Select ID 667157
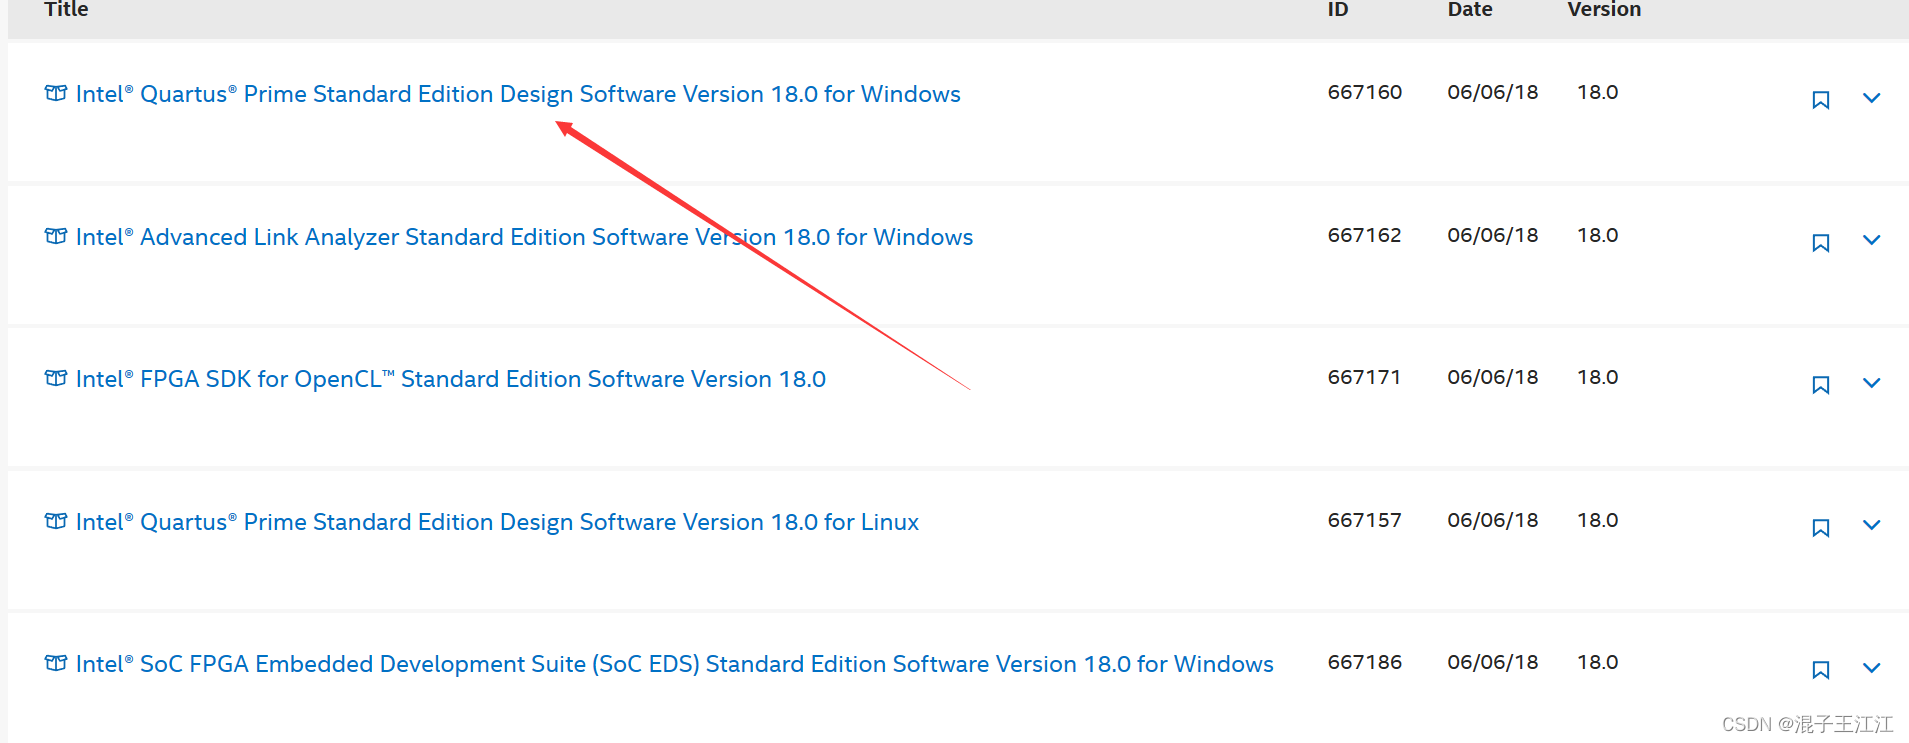Viewport: 1909px width, 743px height. click(1365, 520)
